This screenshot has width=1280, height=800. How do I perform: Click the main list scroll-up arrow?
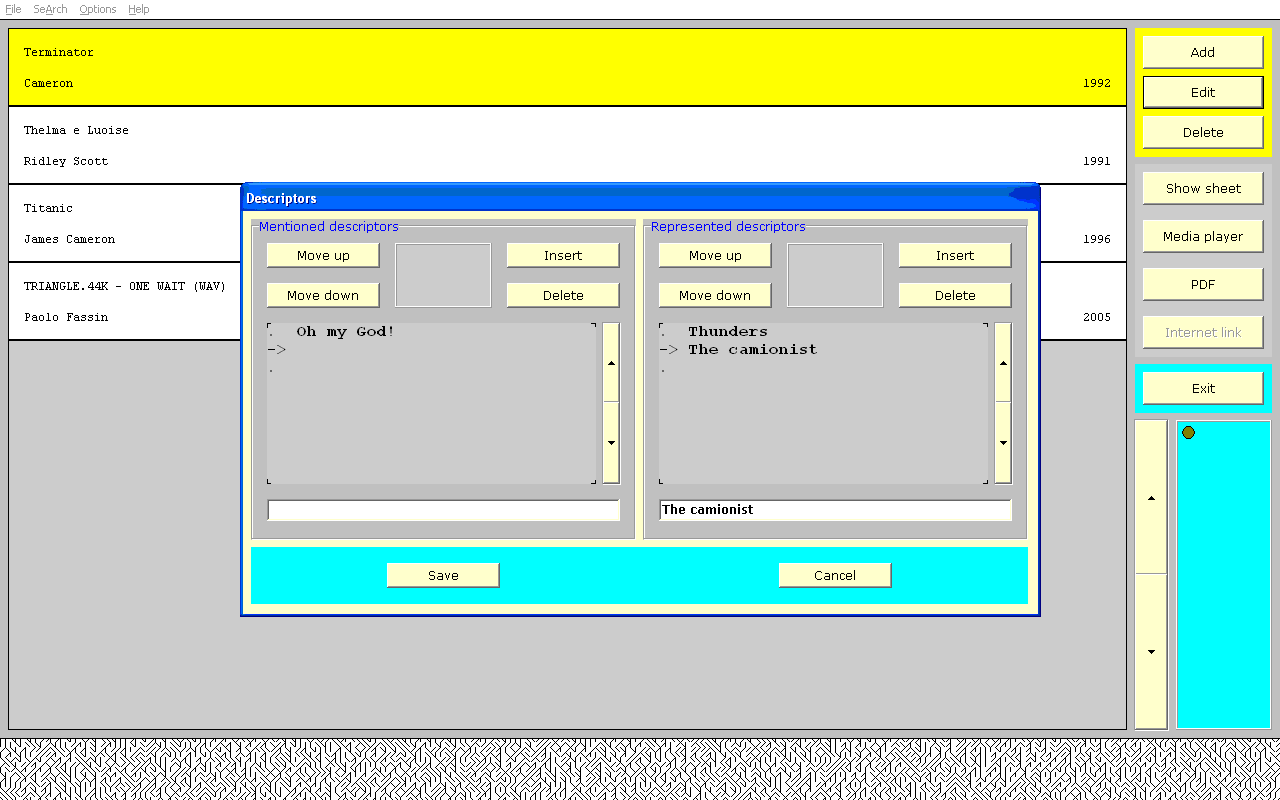[x=1151, y=497]
